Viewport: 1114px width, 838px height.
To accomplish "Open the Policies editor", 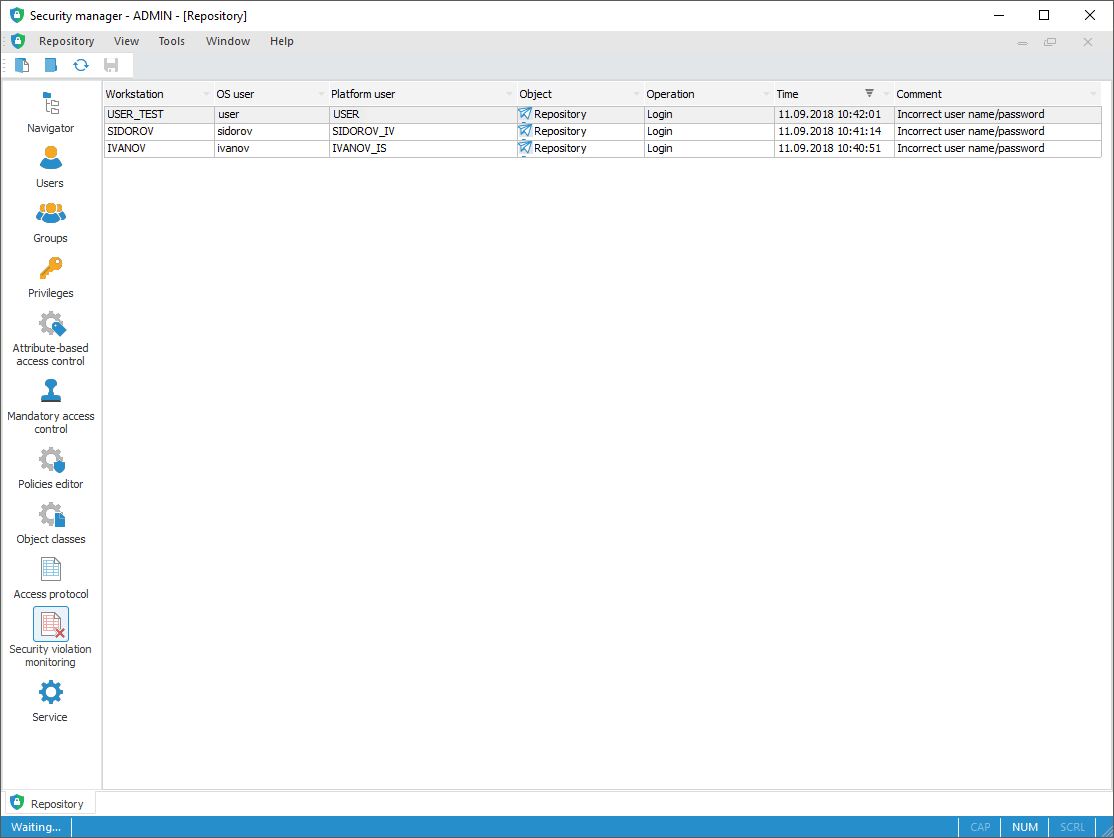I will tap(50, 469).
